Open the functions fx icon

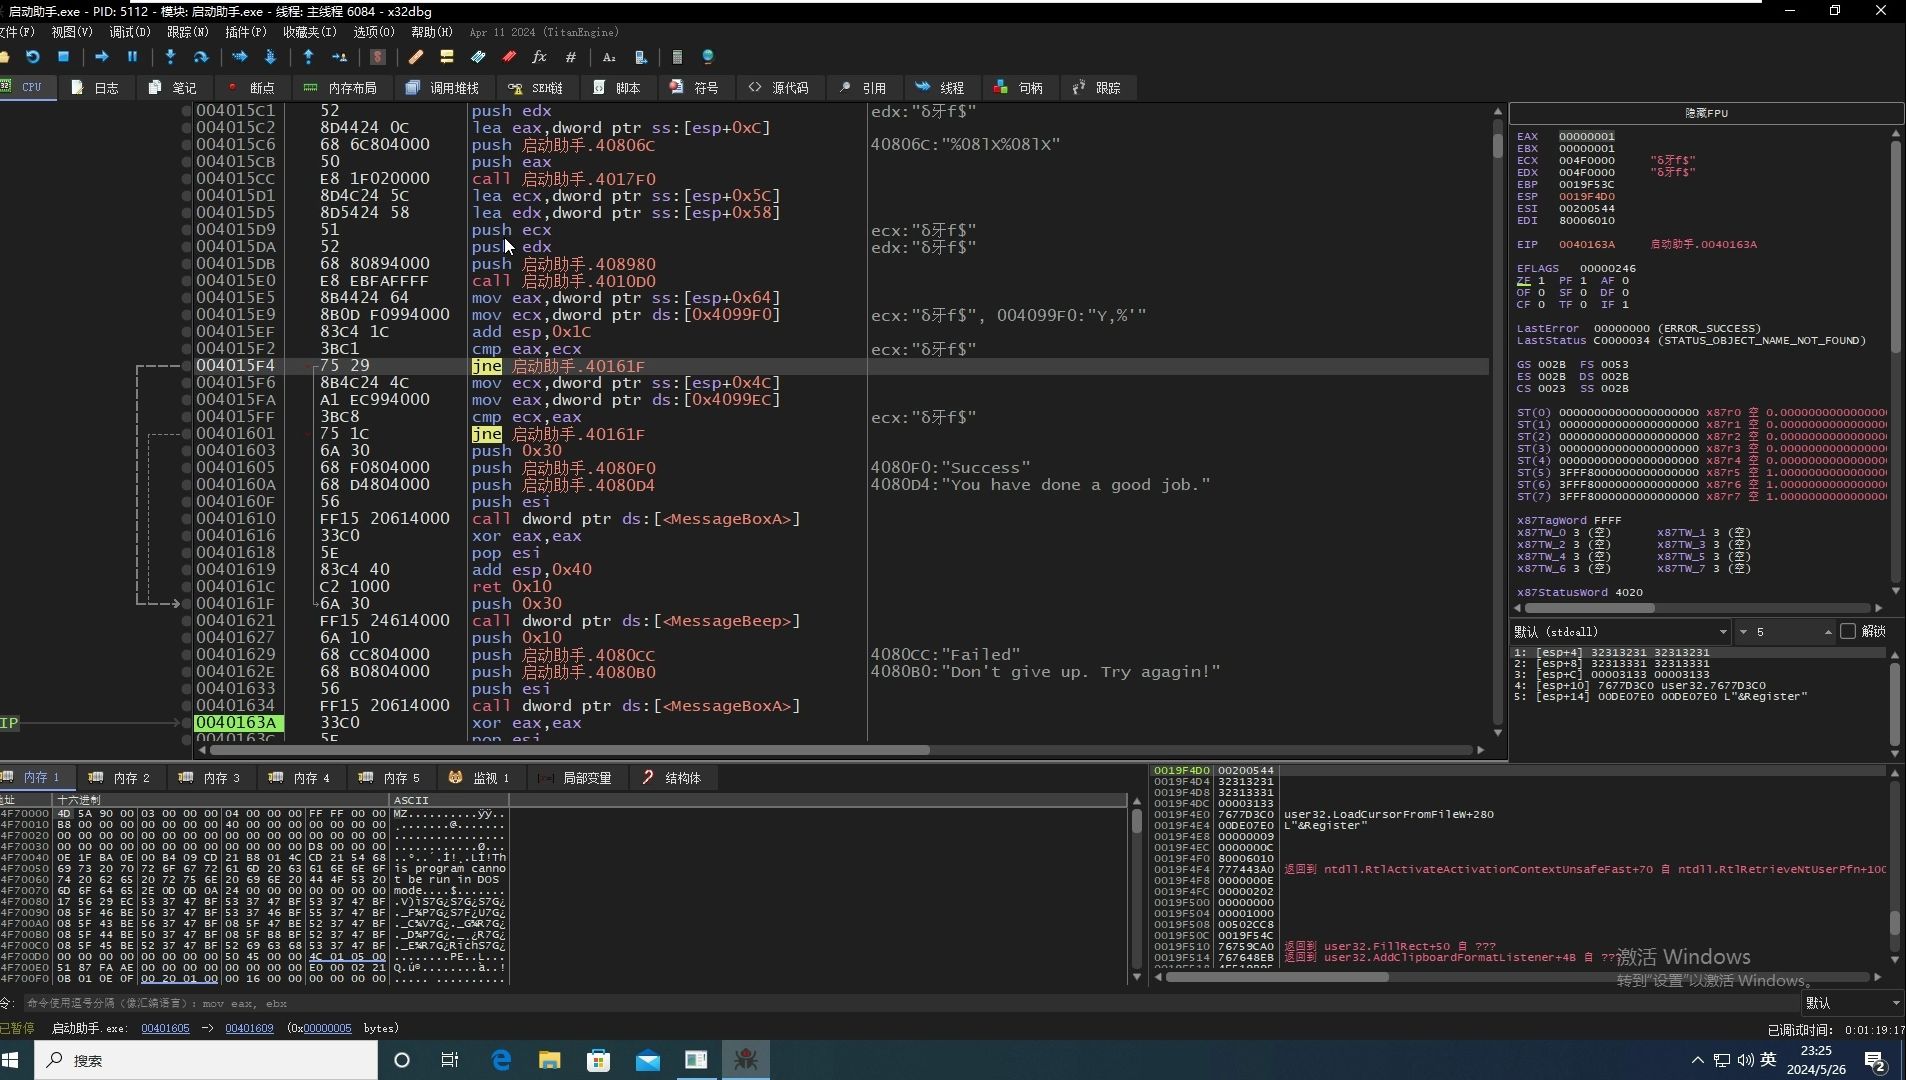click(539, 57)
